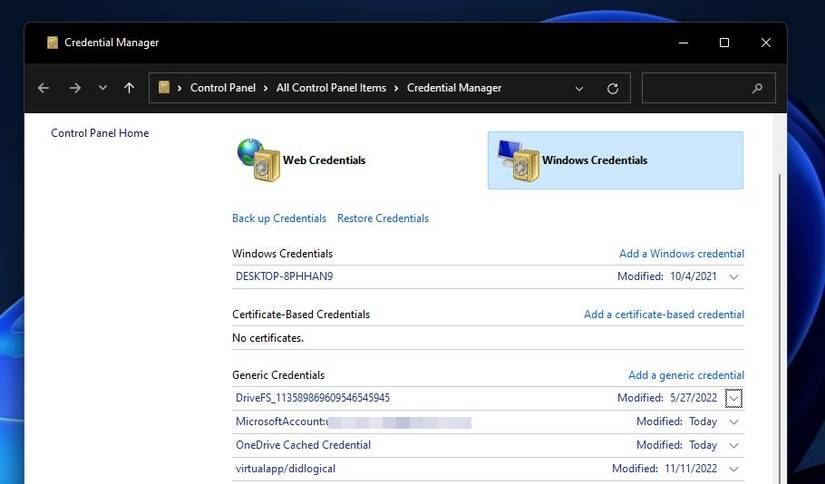Click Modified 11/11/2022 date text

click(x=664, y=468)
